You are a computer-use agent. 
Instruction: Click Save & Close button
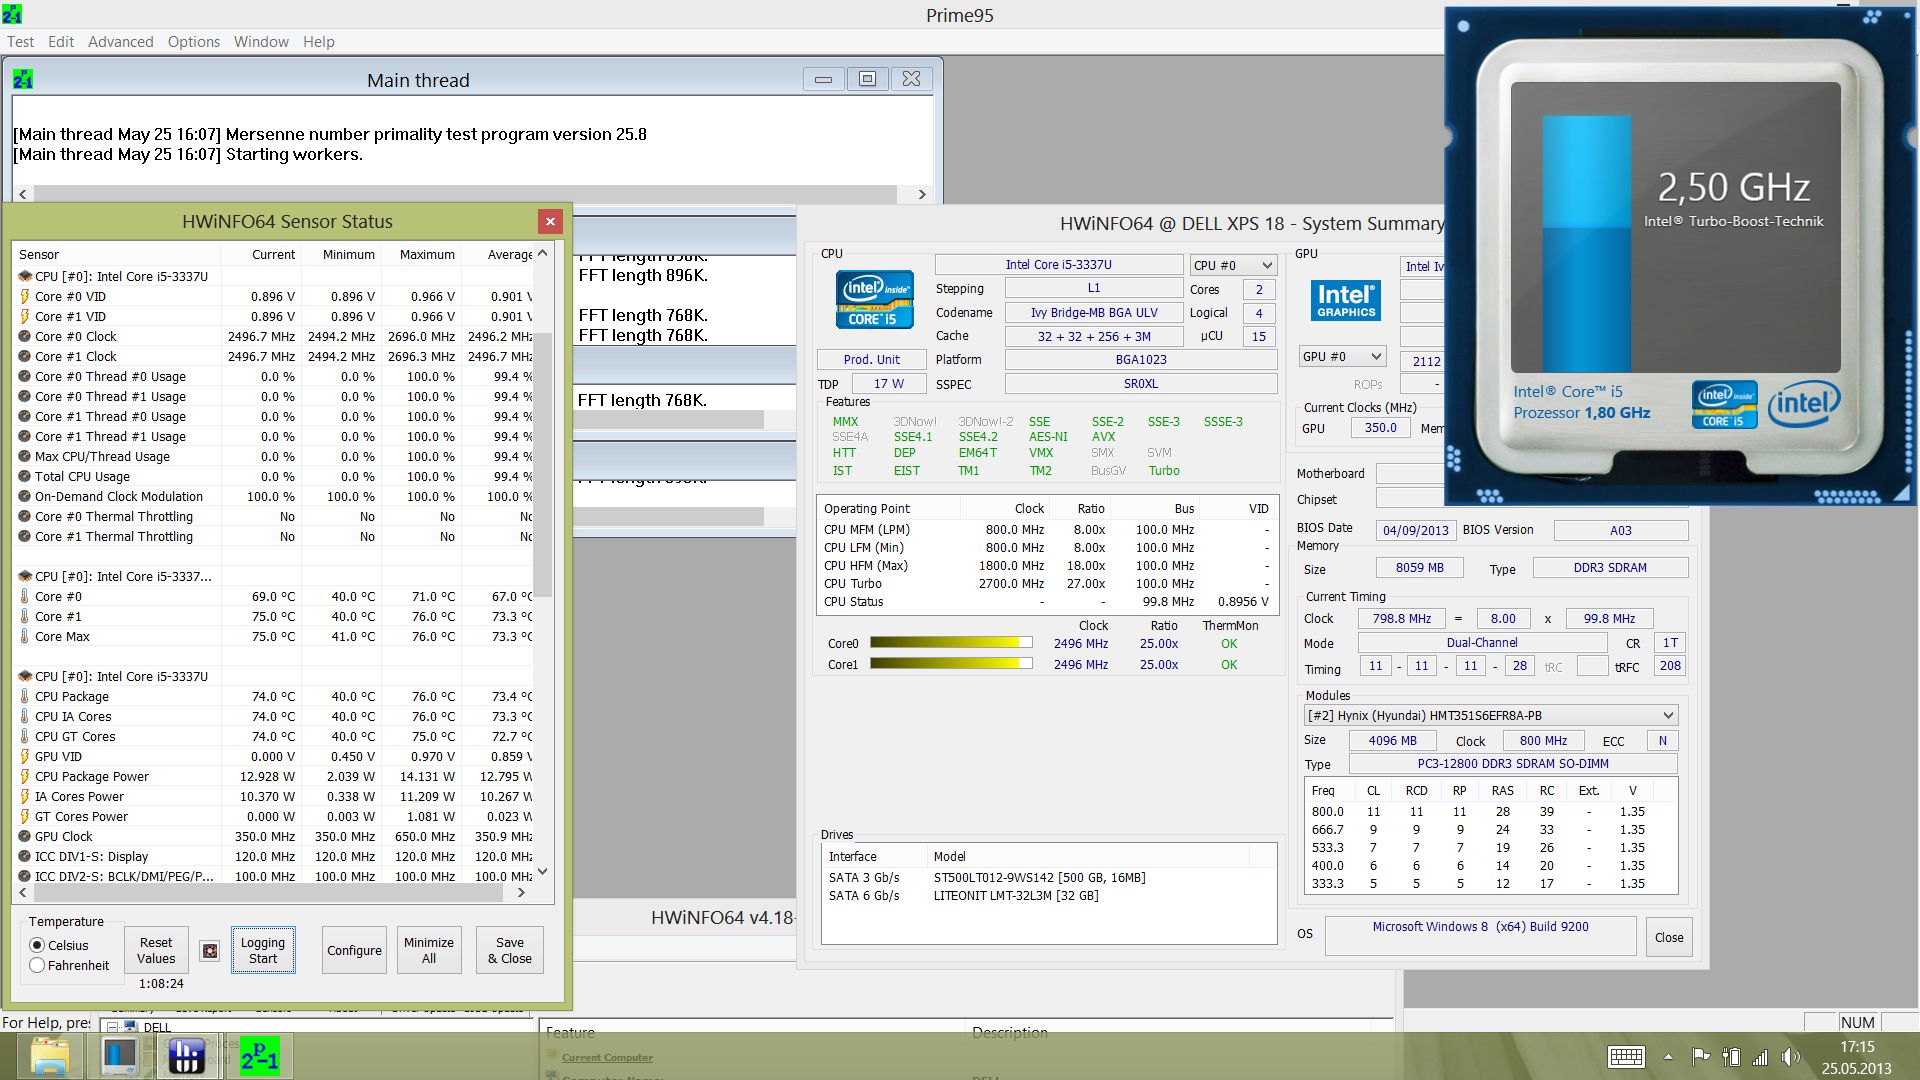click(x=510, y=950)
